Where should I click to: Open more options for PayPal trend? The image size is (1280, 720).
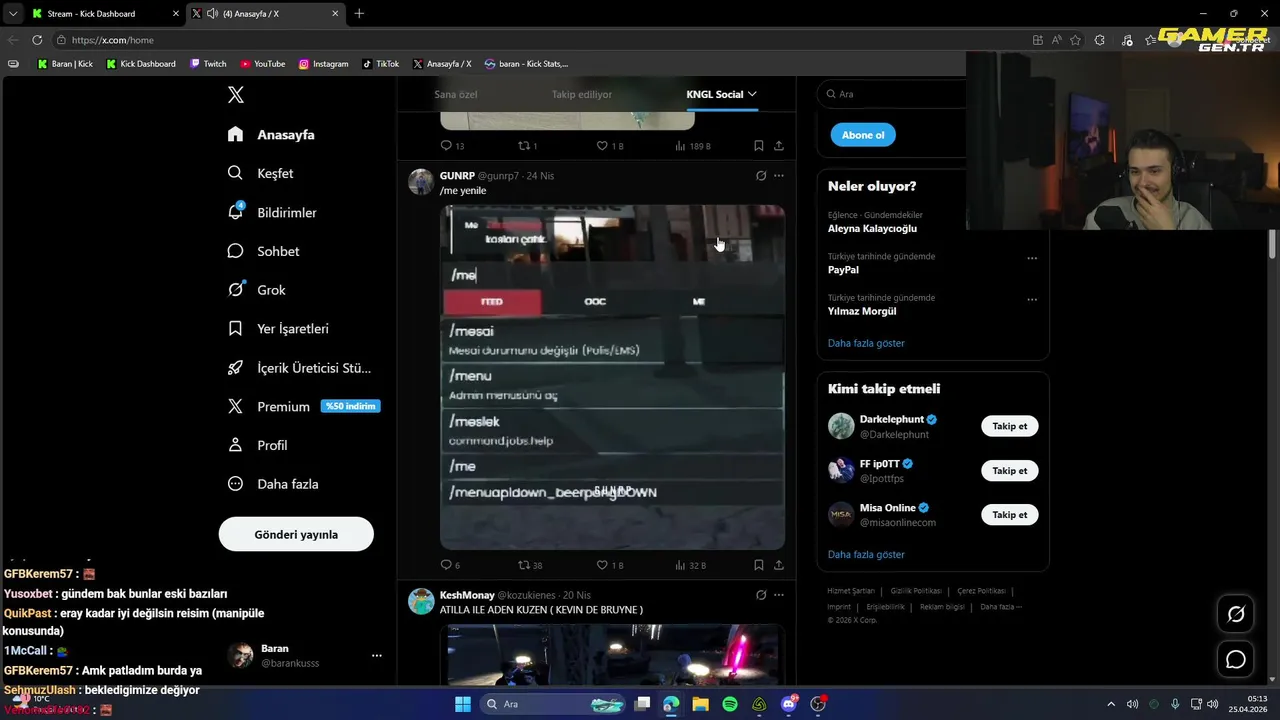[x=1032, y=258]
